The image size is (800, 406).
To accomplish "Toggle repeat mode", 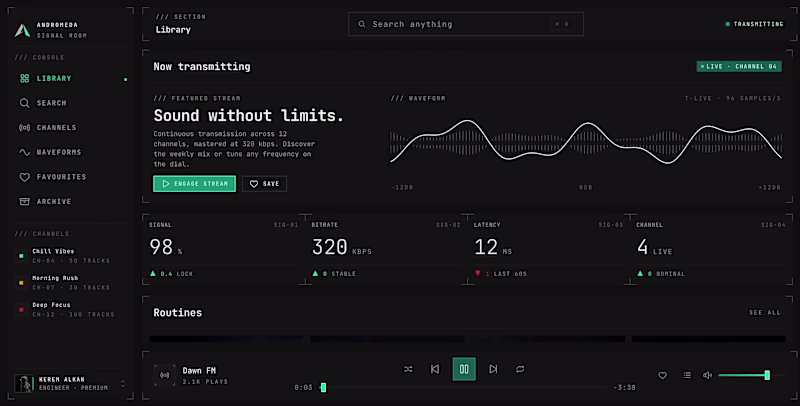I will click(520, 369).
